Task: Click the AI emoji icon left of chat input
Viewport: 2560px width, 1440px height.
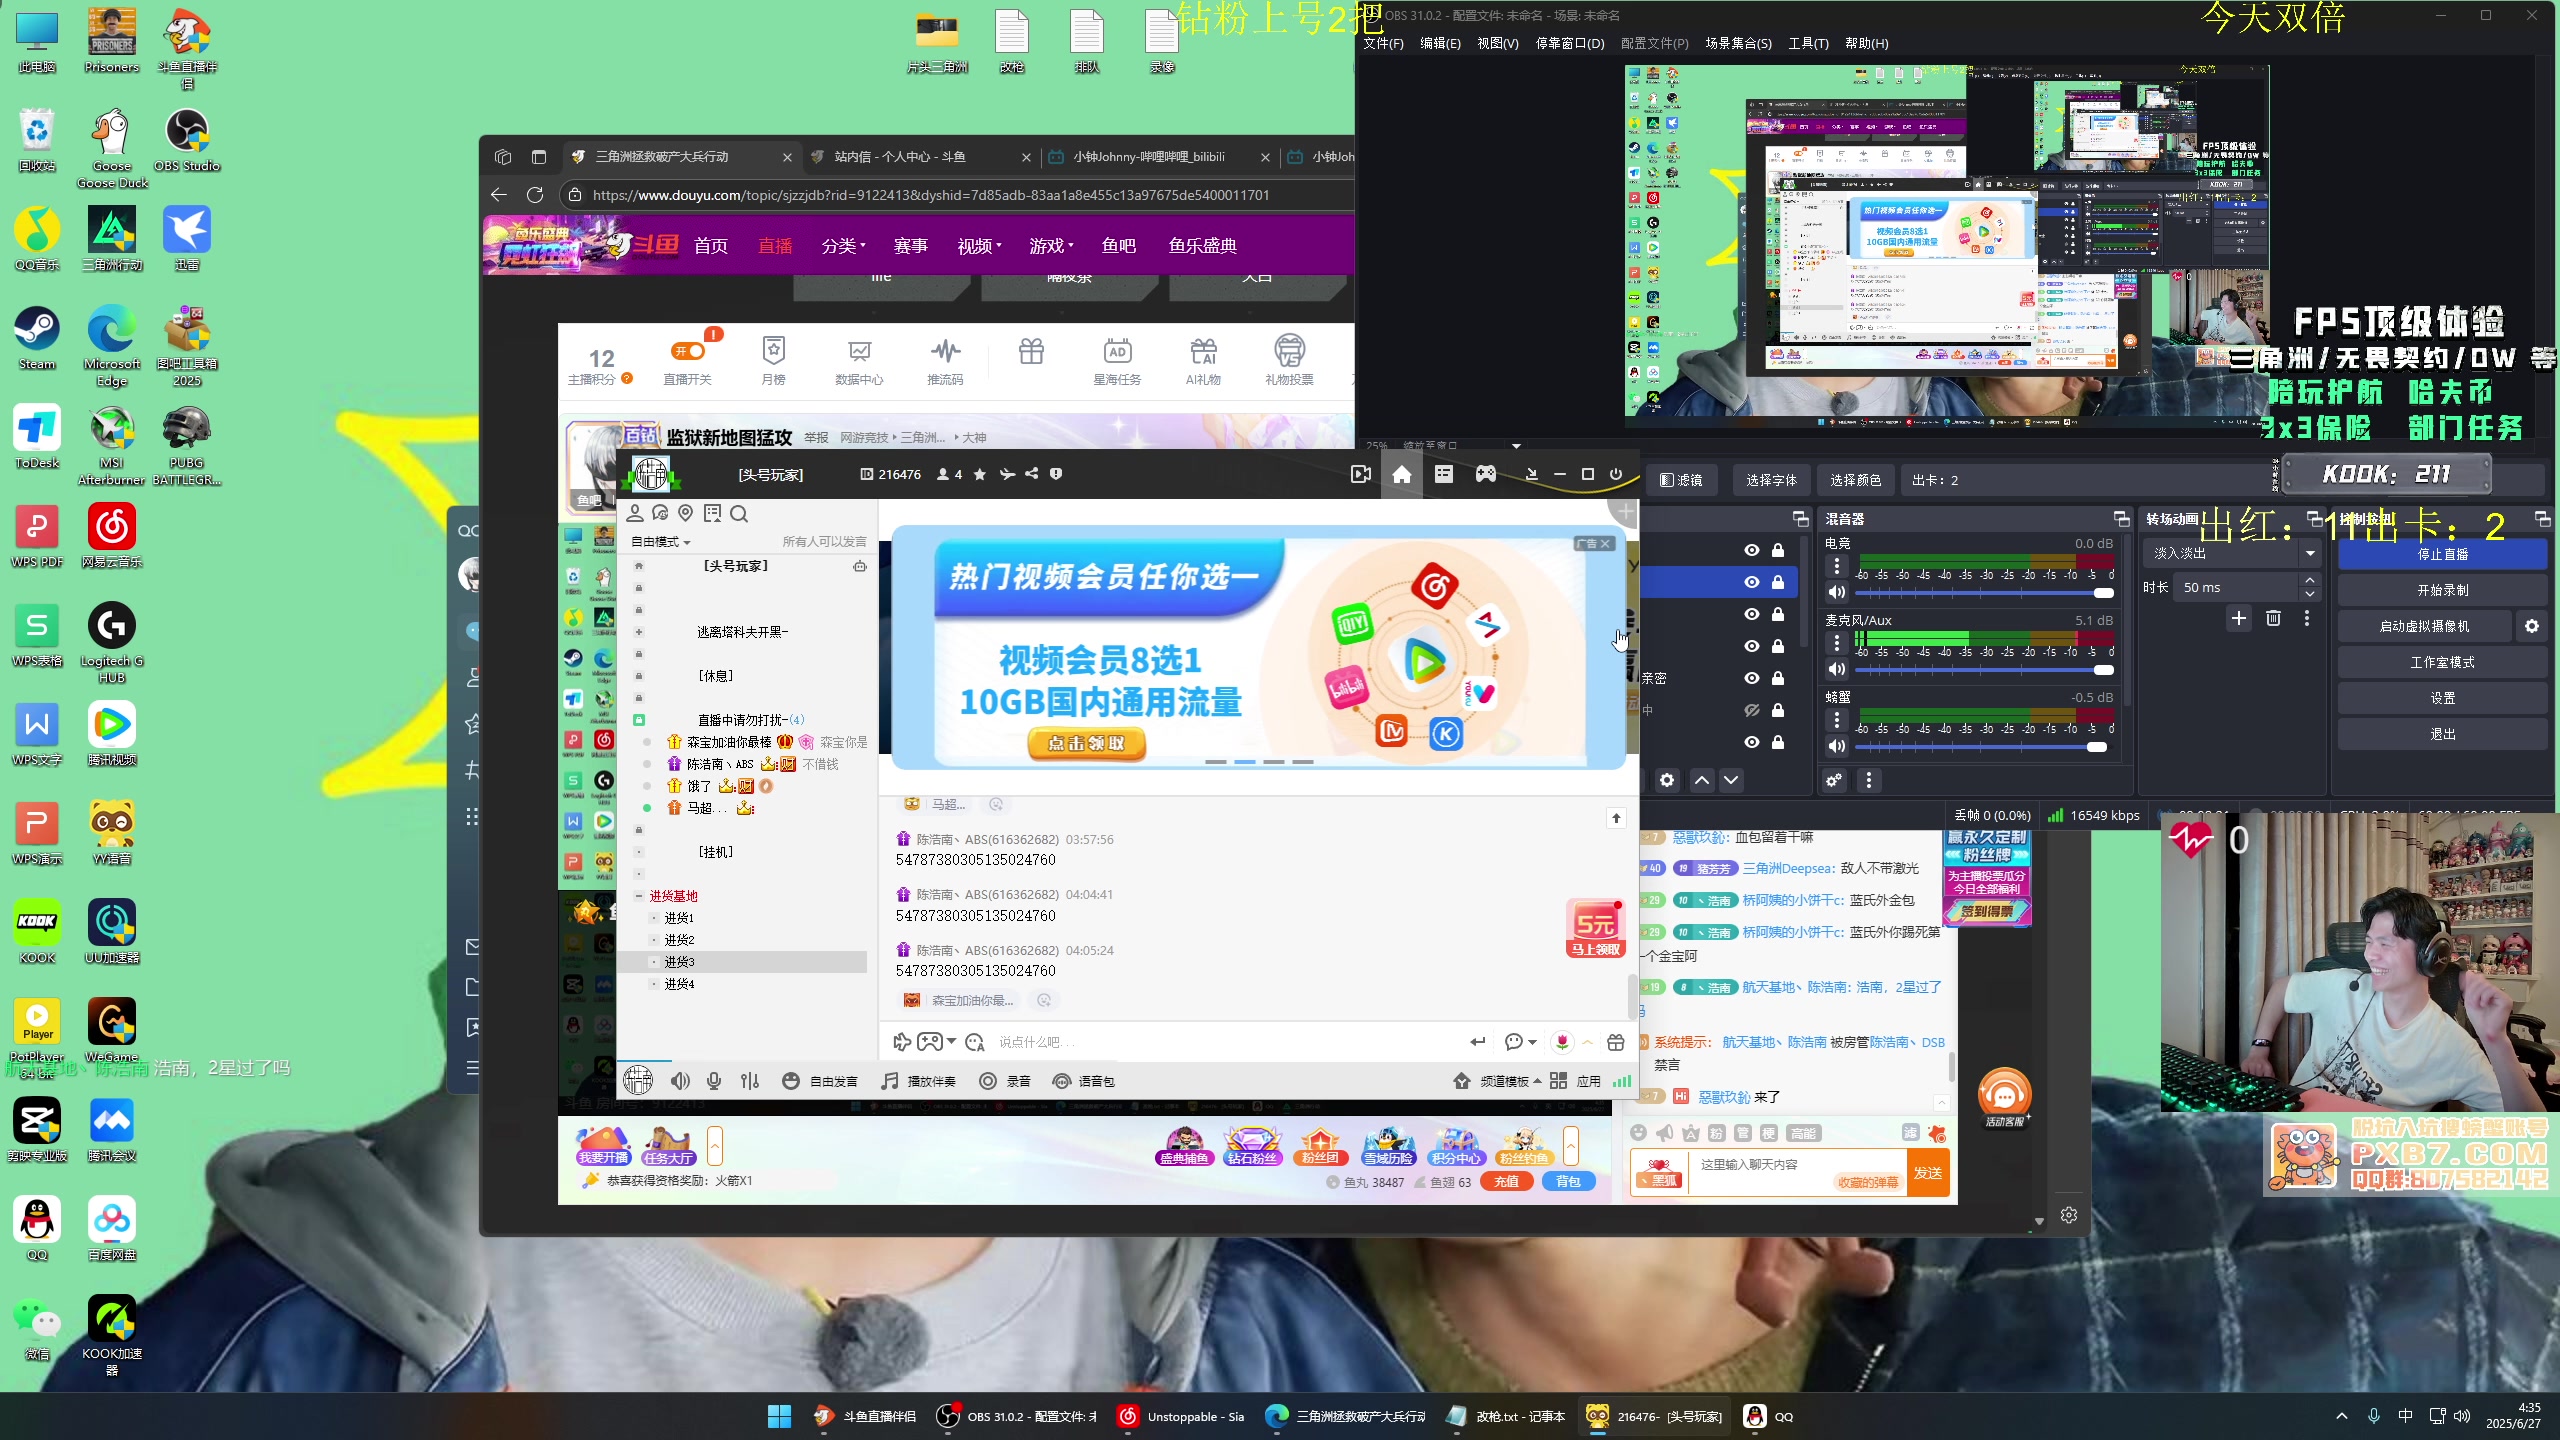Action: 975,1042
